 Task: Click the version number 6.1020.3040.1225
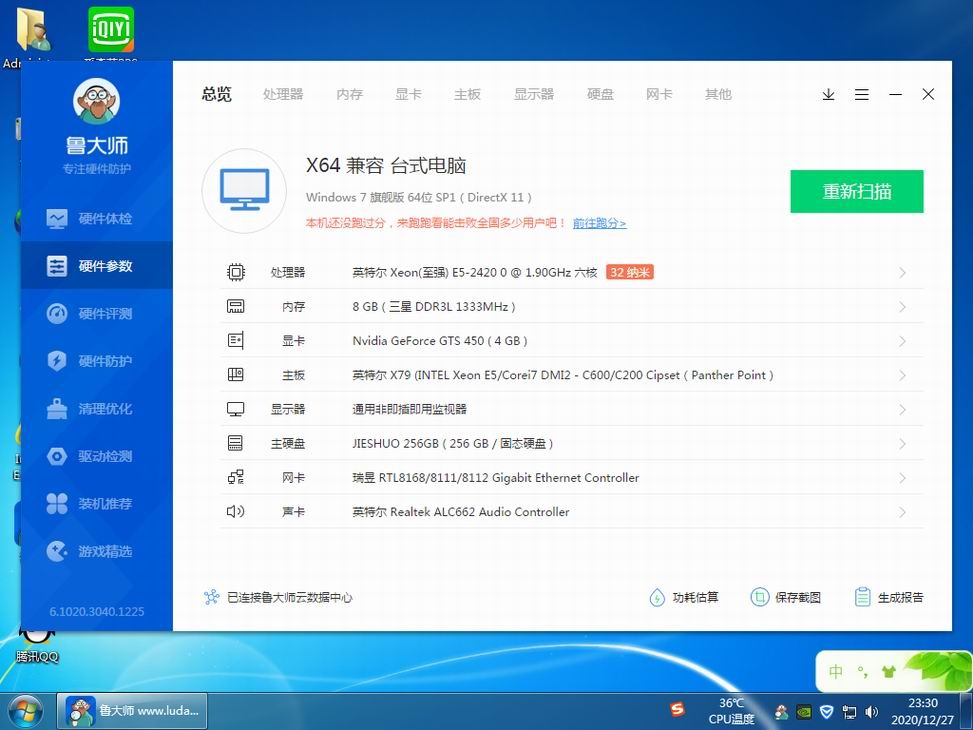click(97, 611)
